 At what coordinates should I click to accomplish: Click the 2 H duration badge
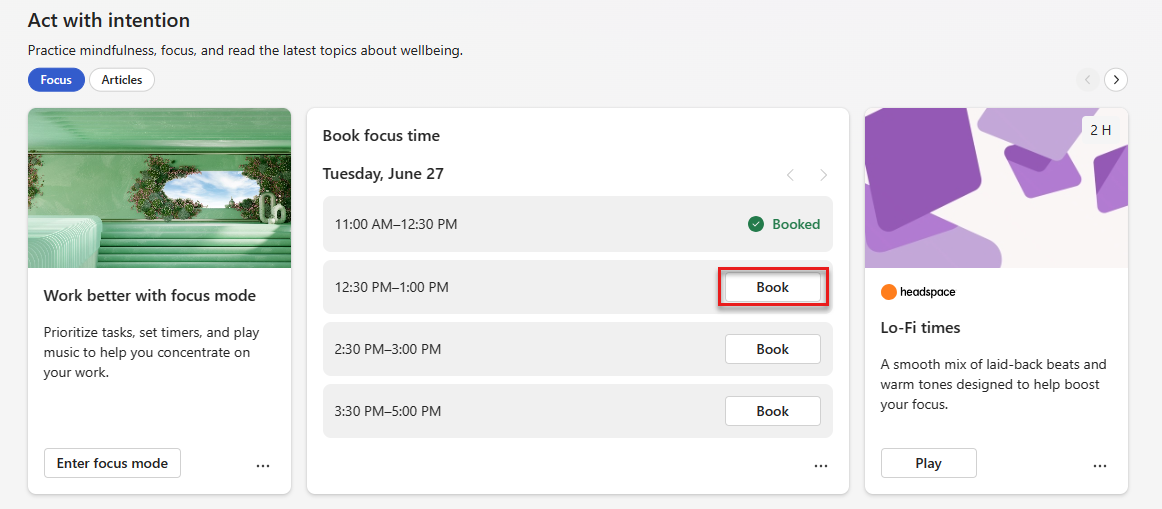click(1100, 130)
